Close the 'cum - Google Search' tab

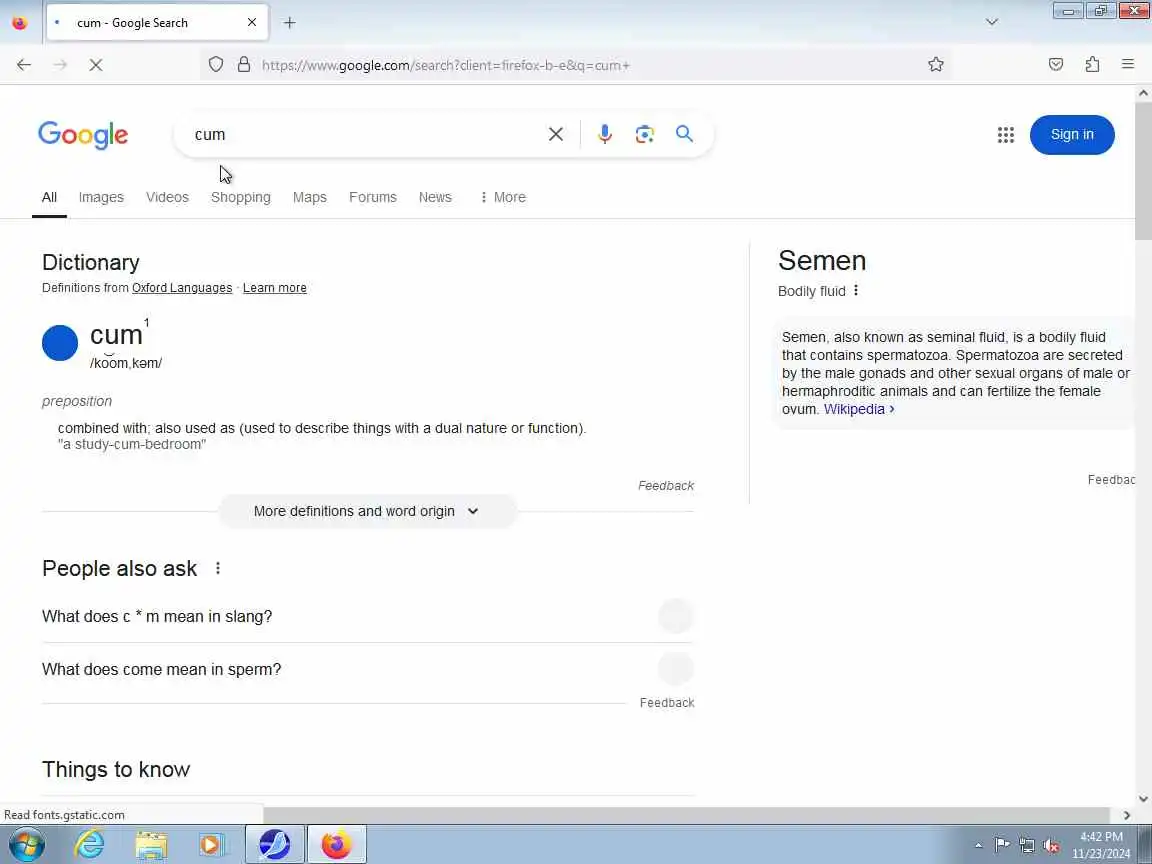point(252,23)
